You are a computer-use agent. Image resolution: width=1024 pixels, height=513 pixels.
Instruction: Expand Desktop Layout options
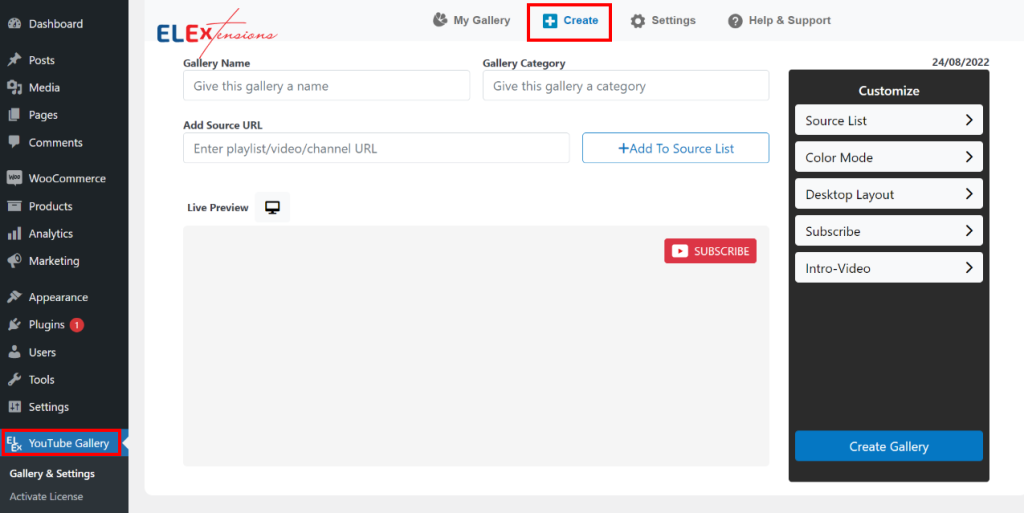889,194
